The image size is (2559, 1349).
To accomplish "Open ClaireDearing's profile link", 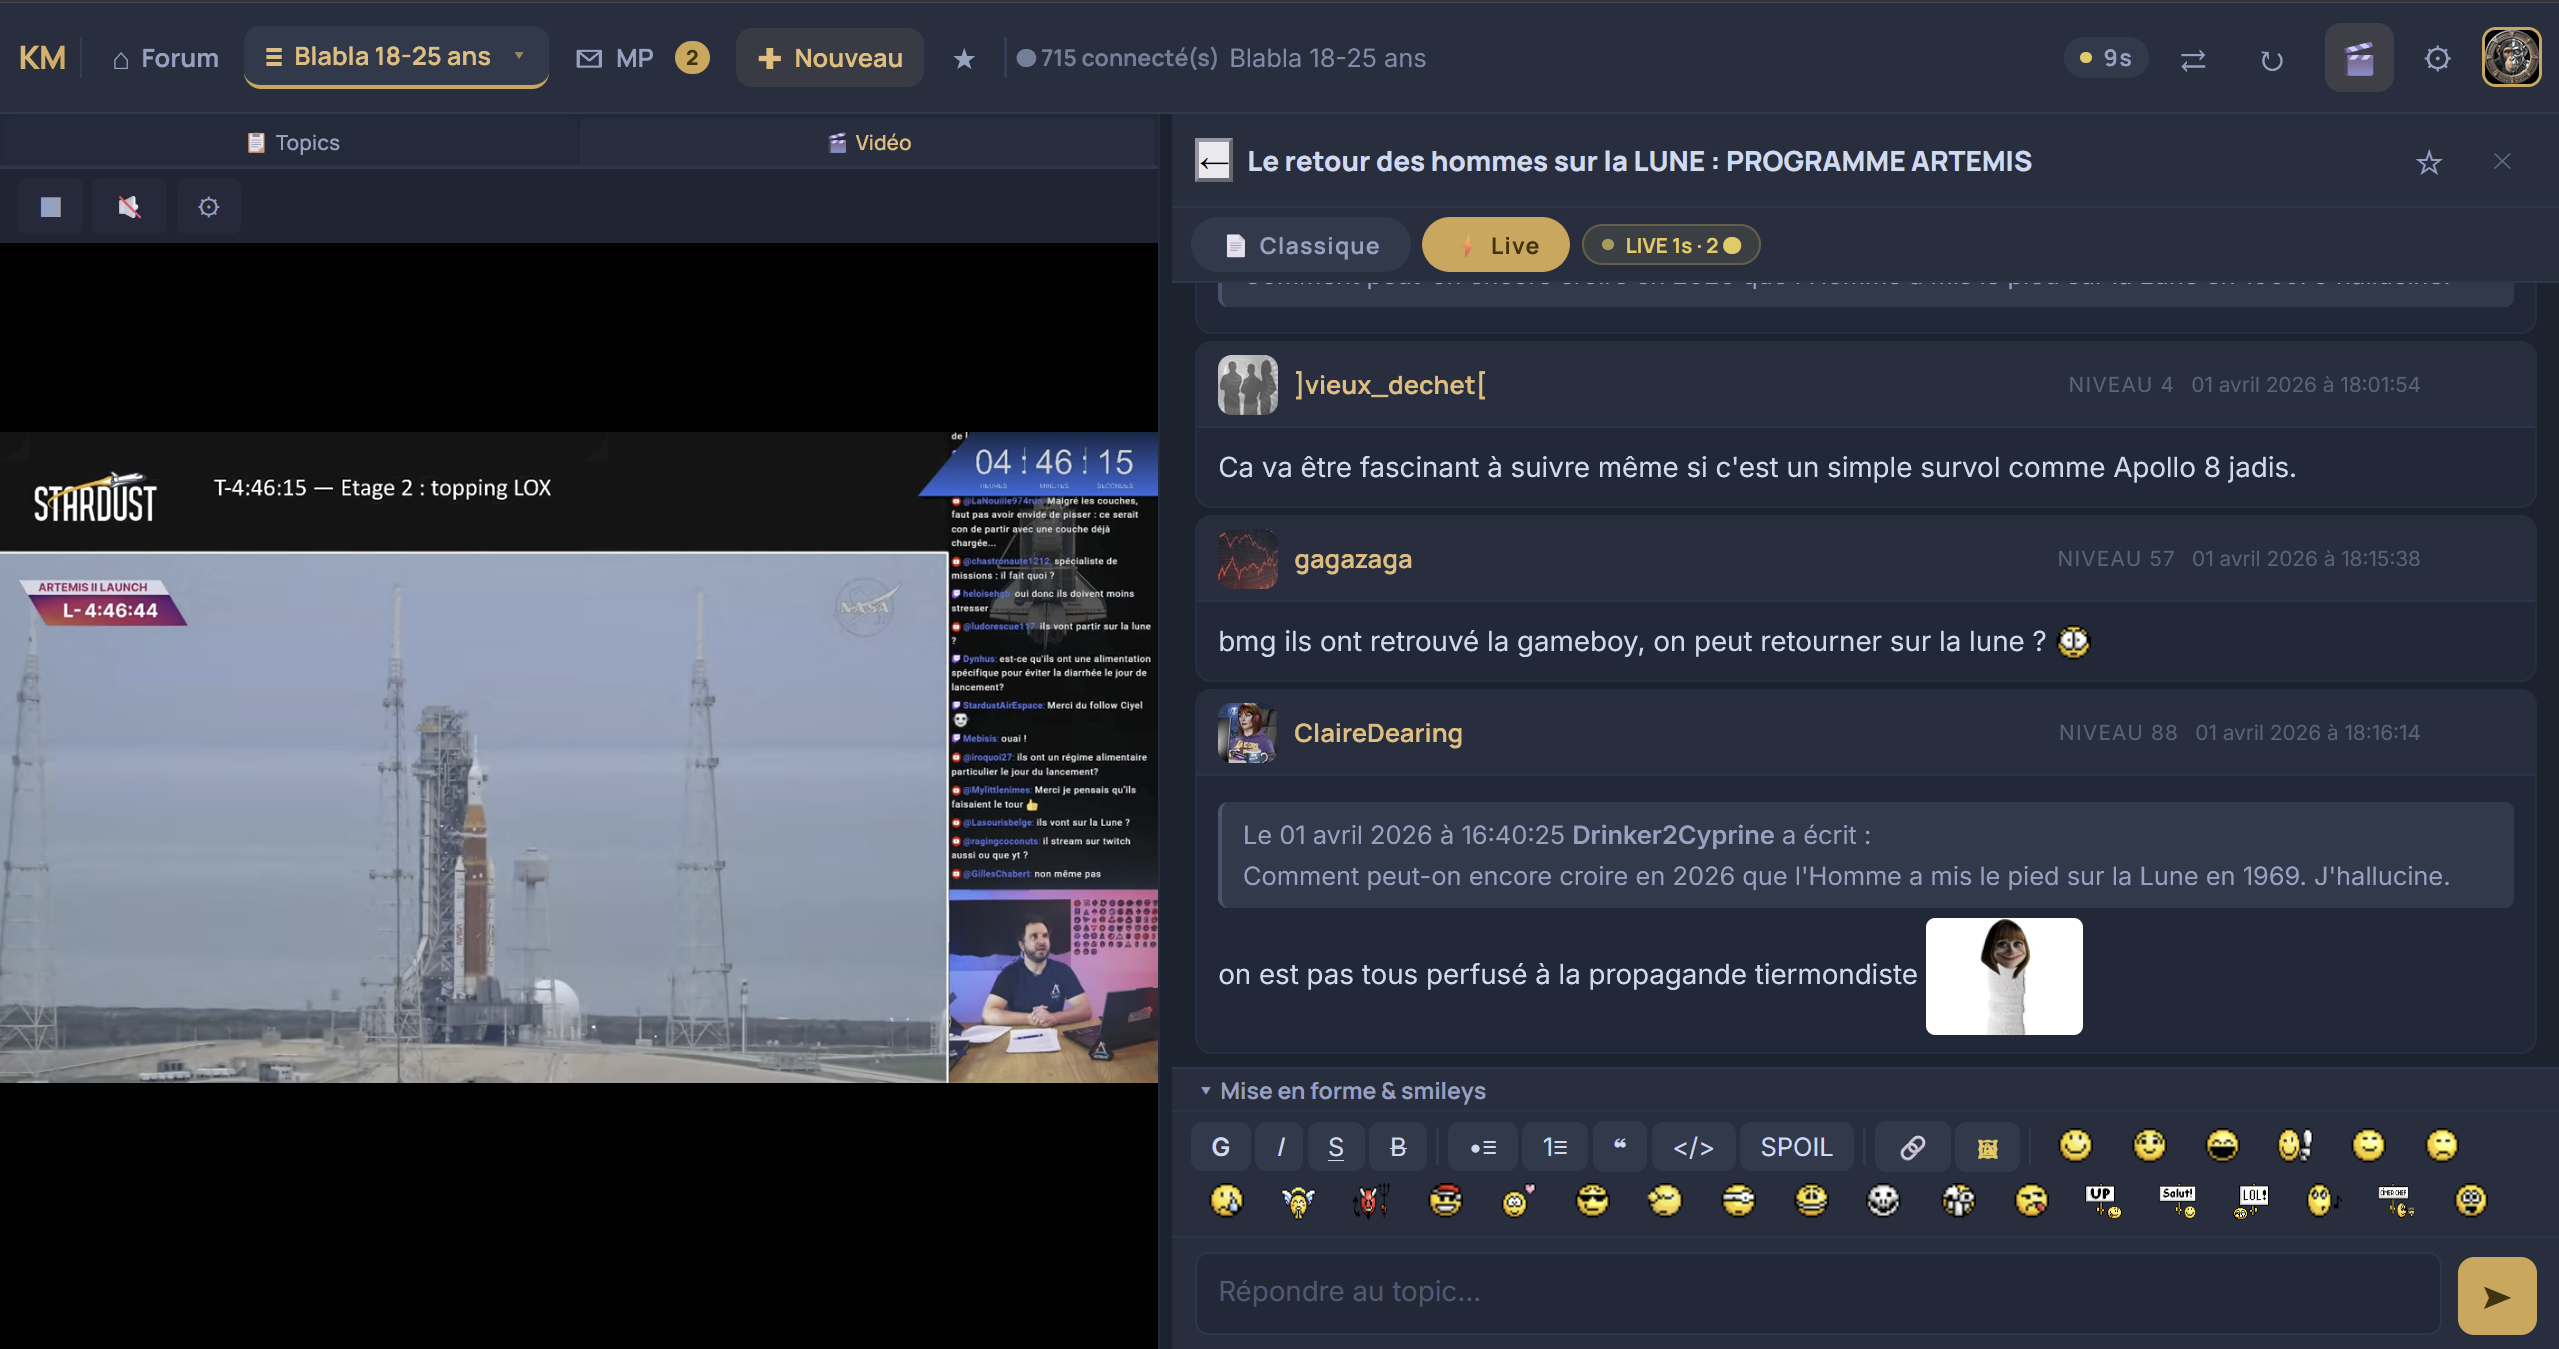I will [x=1377, y=733].
